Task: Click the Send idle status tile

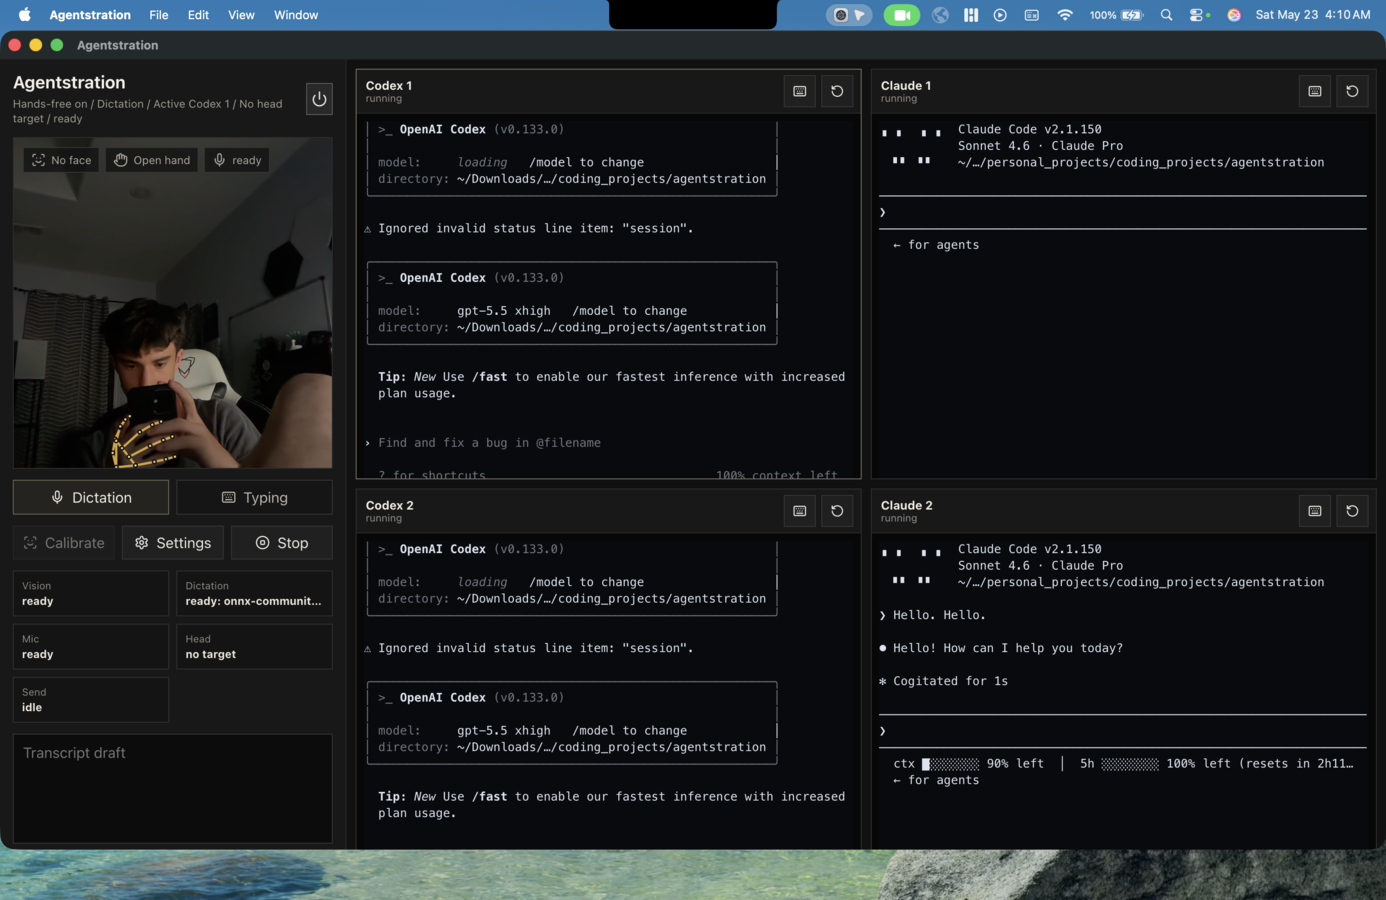Action: pyautogui.click(x=91, y=700)
